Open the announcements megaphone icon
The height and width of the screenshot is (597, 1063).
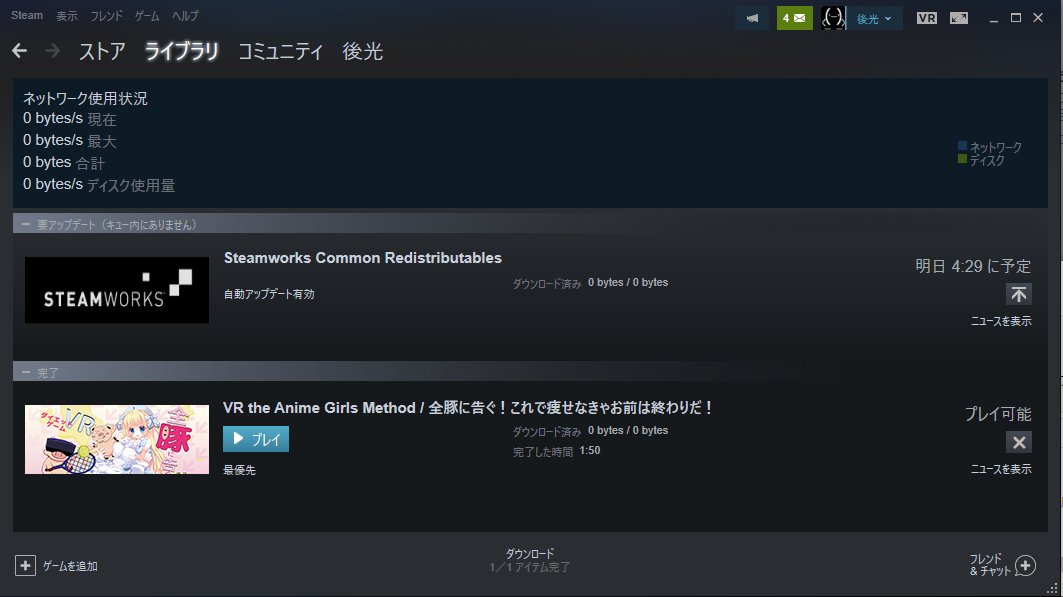[x=753, y=18]
